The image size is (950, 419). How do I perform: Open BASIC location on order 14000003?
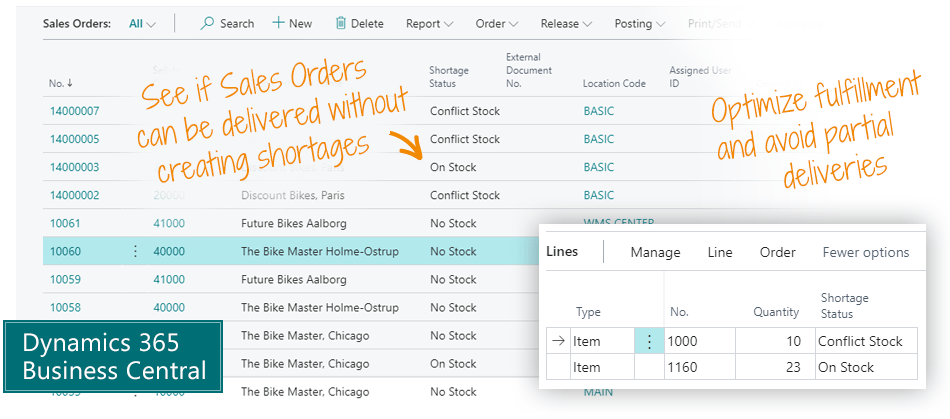(599, 167)
